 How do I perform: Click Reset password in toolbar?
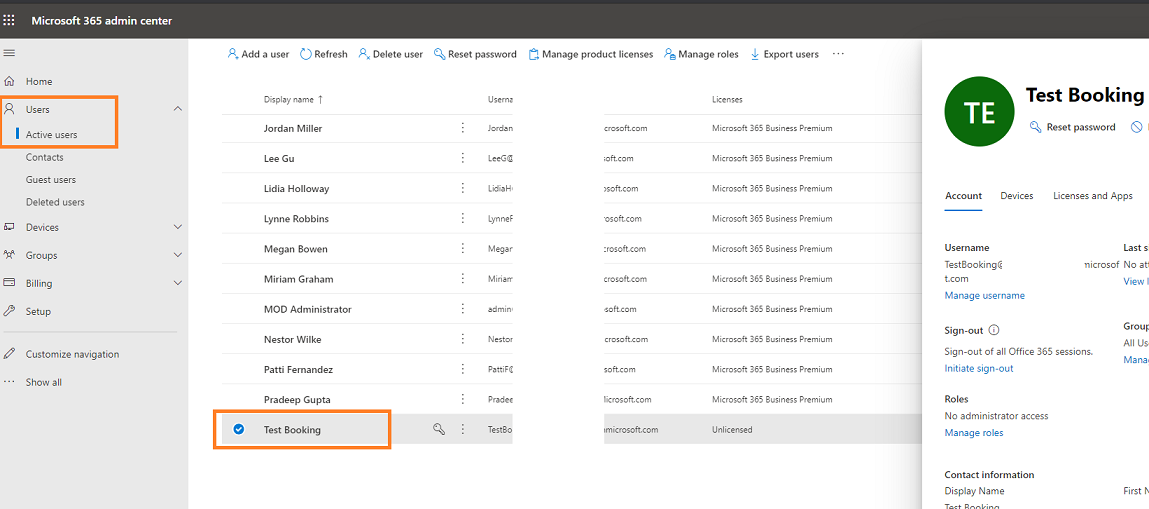475,54
